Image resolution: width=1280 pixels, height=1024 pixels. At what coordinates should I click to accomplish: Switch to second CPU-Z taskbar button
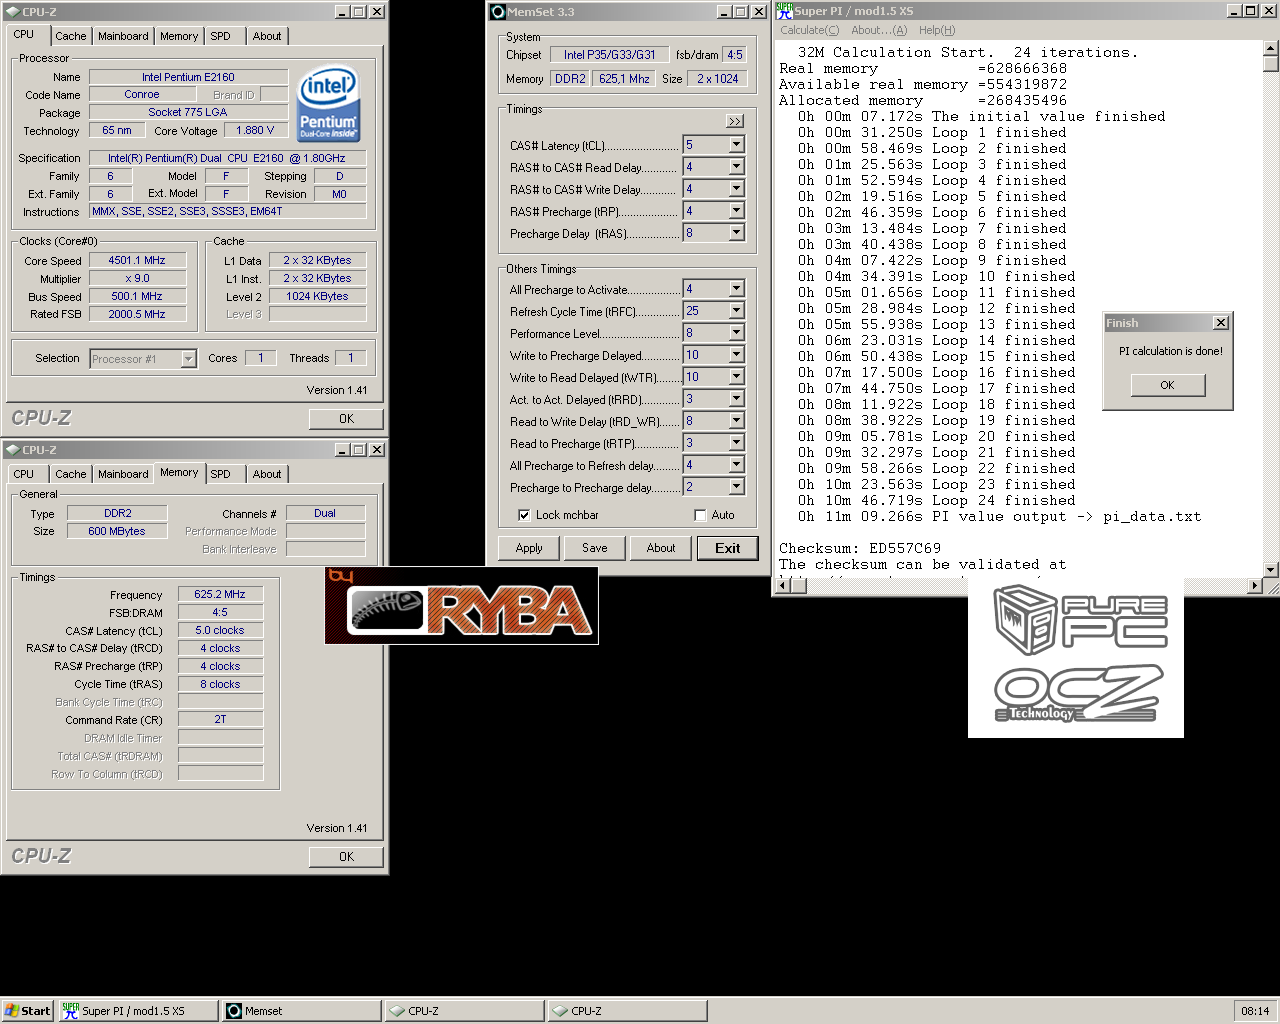tap(627, 1011)
